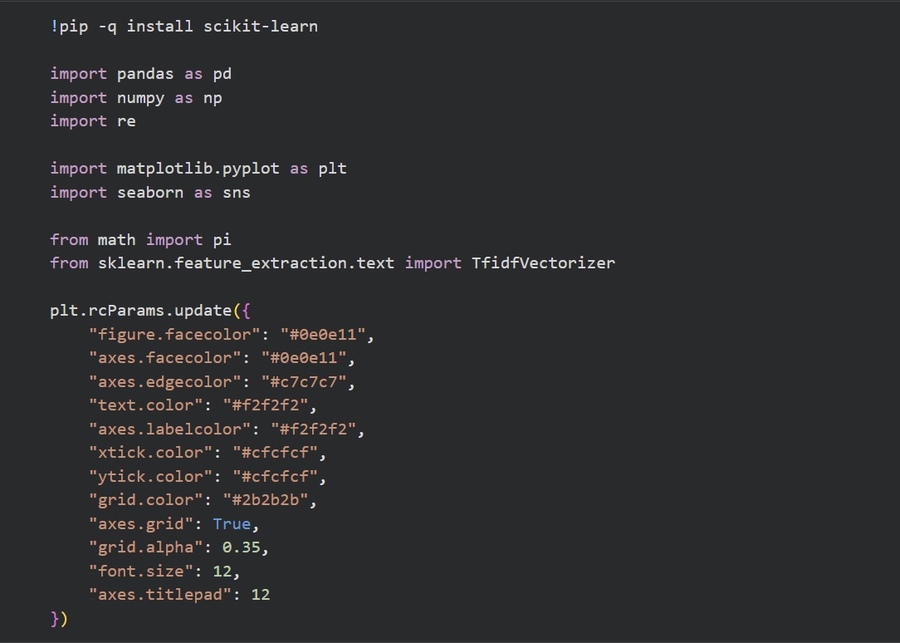Click 'sklearn.feature_extraction.text' module path
The width and height of the screenshot is (900, 643).
coord(246,263)
